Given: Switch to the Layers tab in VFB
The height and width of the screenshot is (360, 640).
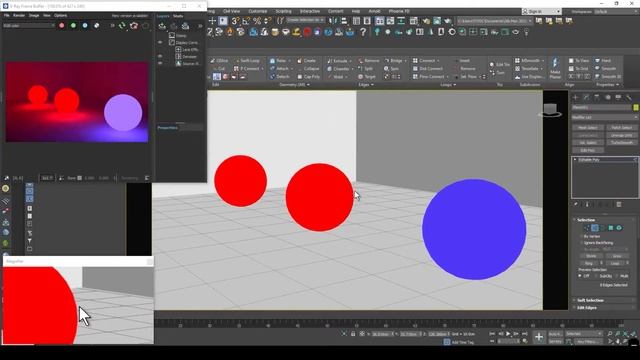Looking at the screenshot, I should (x=163, y=16).
